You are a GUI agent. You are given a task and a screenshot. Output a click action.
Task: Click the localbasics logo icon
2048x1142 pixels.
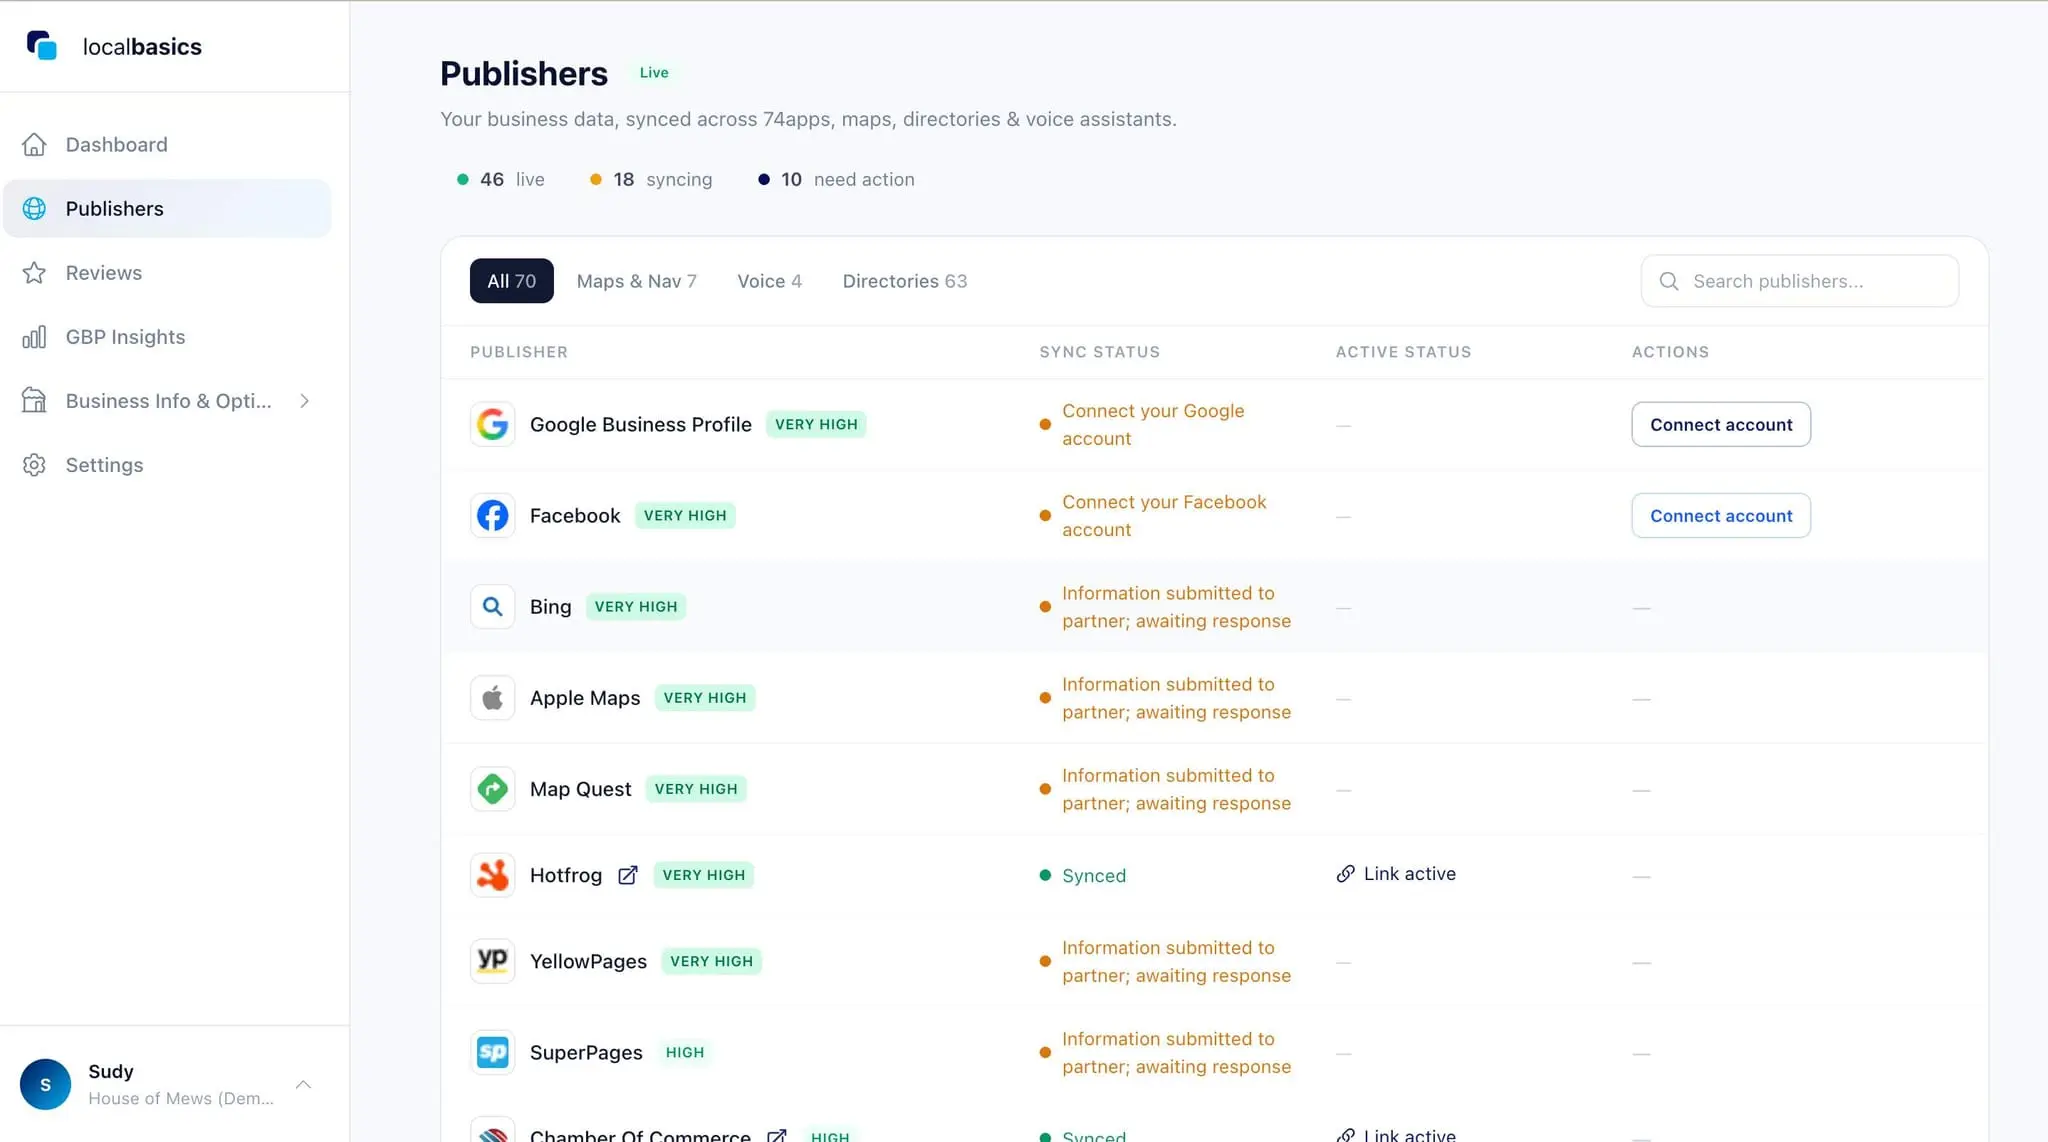pyautogui.click(x=42, y=46)
